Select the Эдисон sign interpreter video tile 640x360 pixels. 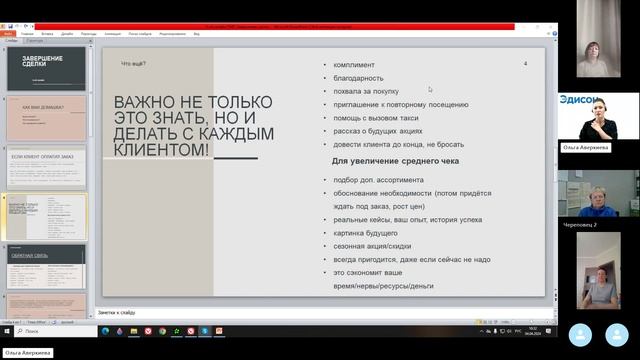[x=599, y=116]
